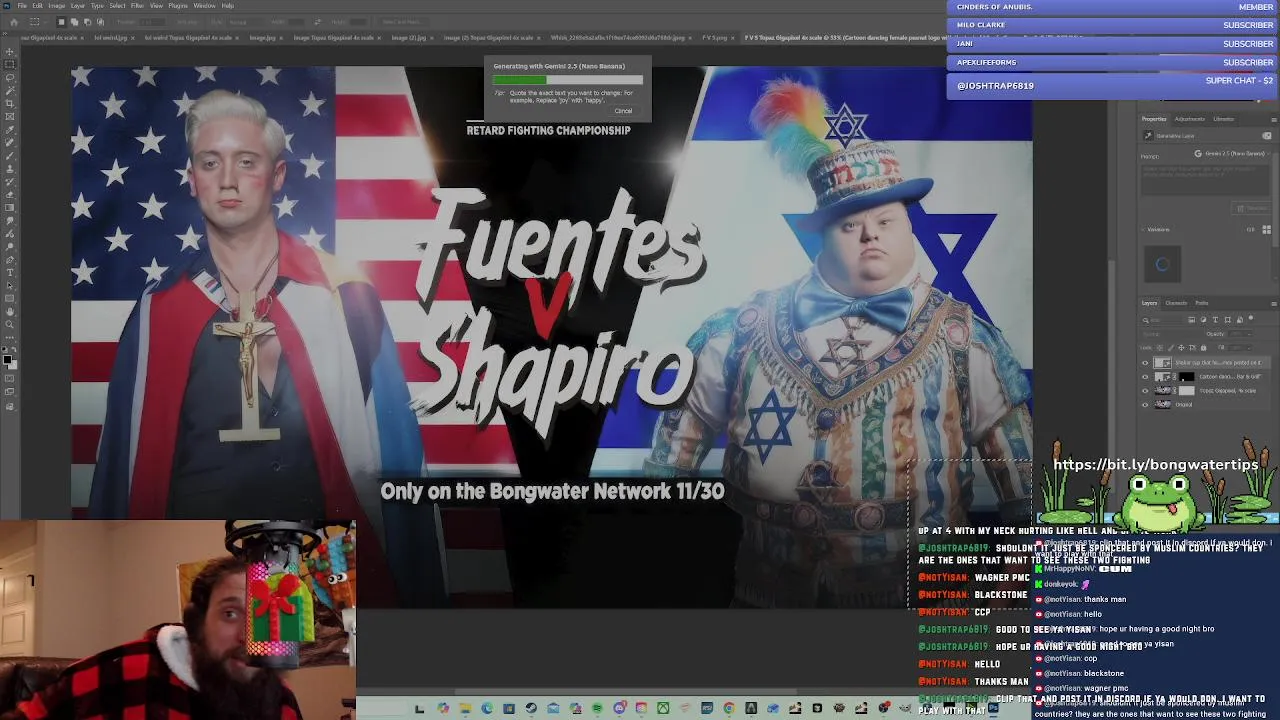Open Chrome from the taskbar

click(729, 708)
